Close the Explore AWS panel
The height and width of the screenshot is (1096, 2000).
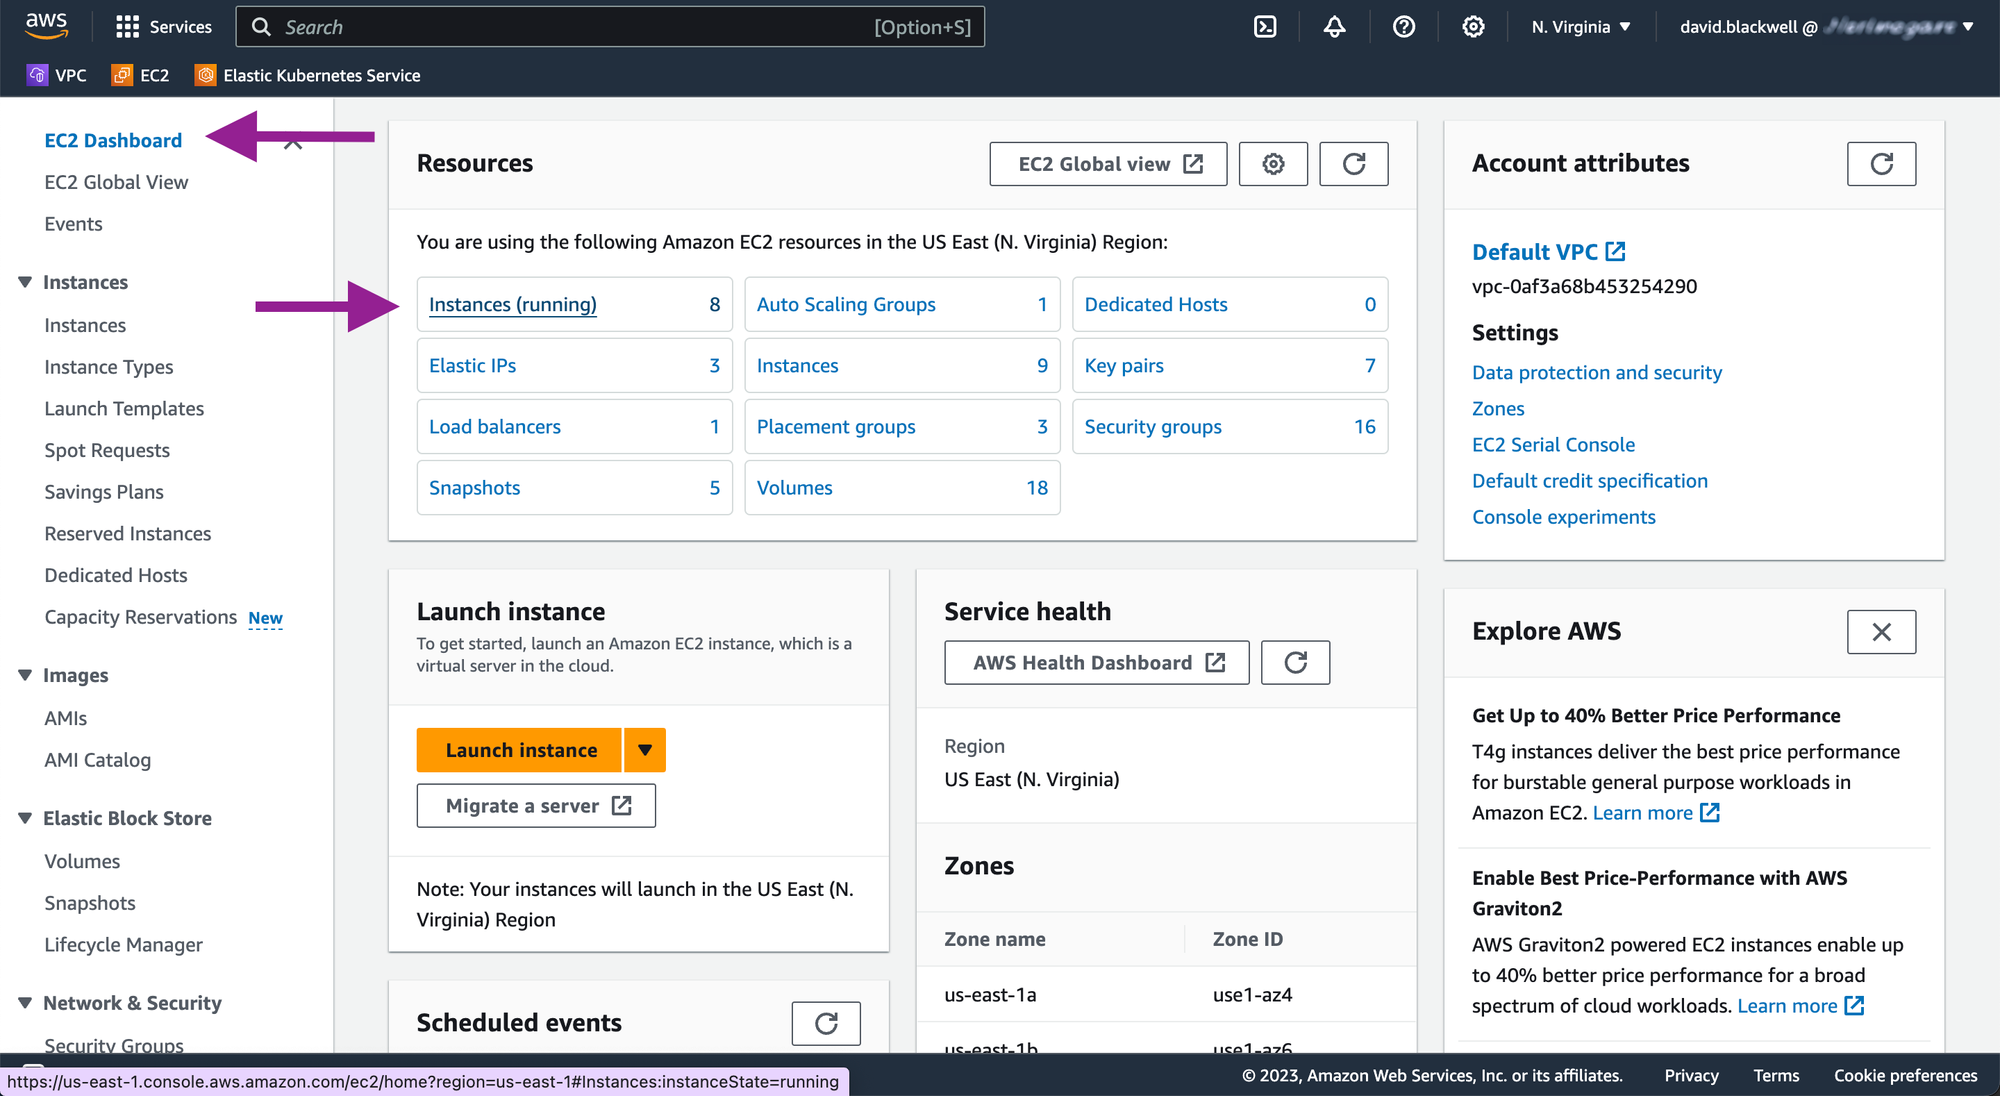(1881, 632)
